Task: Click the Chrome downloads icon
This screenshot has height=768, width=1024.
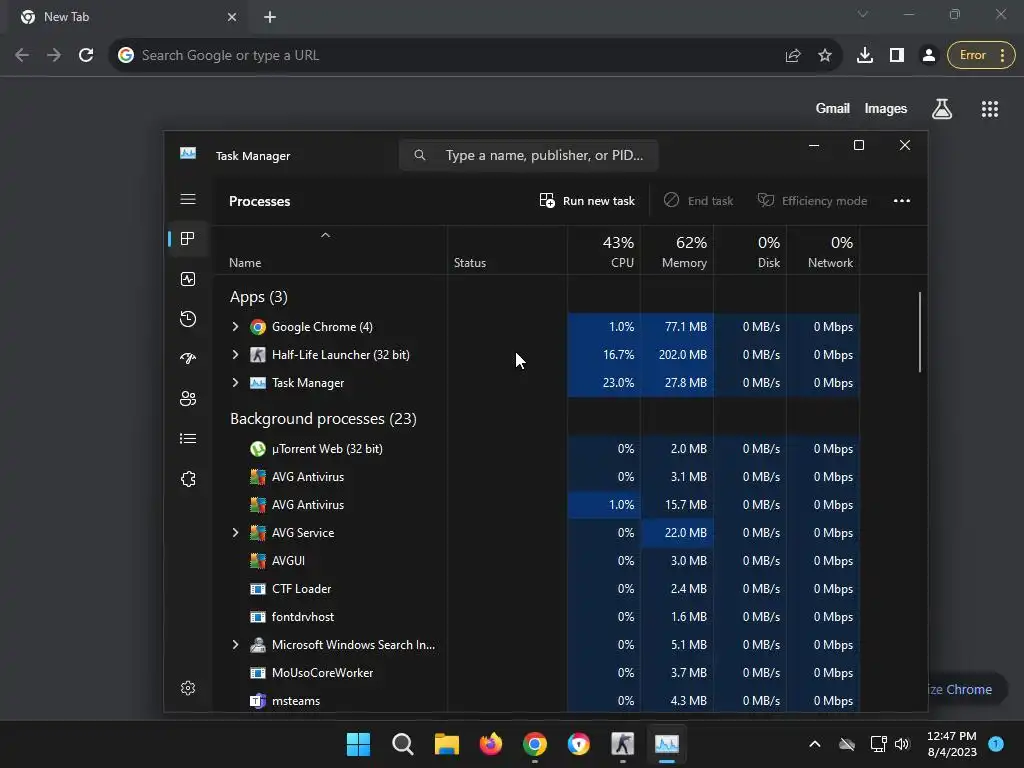Action: (x=865, y=56)
